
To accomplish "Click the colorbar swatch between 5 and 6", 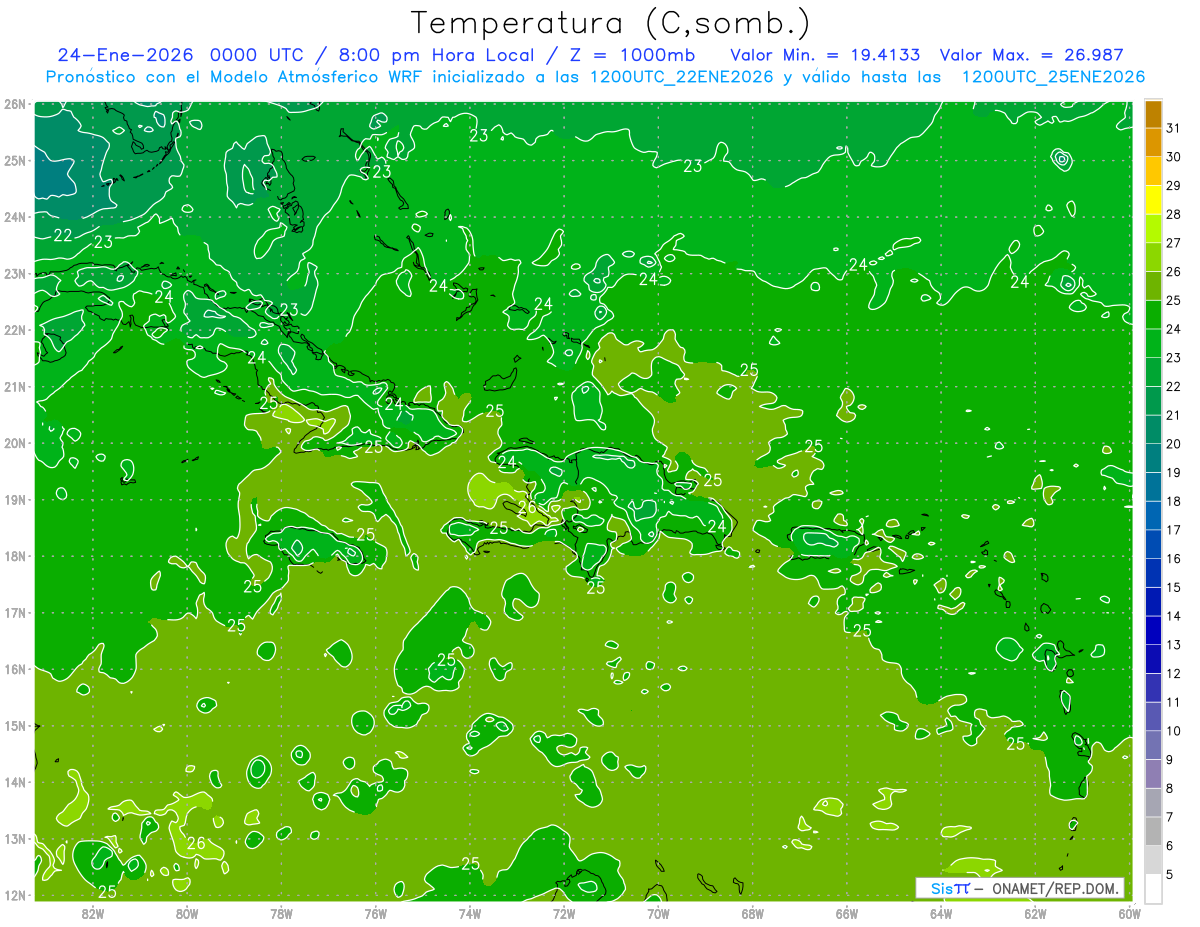I will click(1153, 860).
